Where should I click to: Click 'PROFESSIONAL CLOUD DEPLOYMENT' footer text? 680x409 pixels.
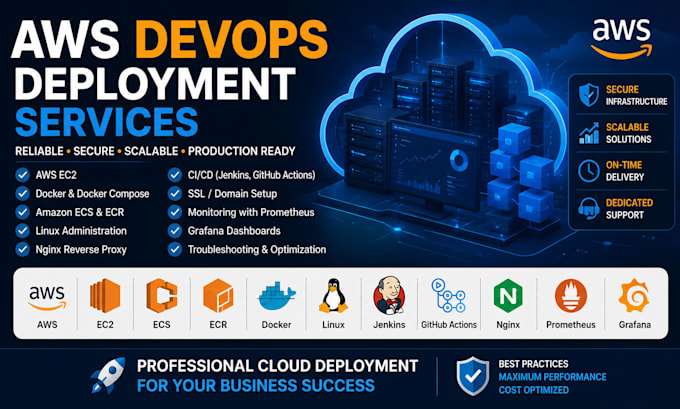tap(278, 366)
